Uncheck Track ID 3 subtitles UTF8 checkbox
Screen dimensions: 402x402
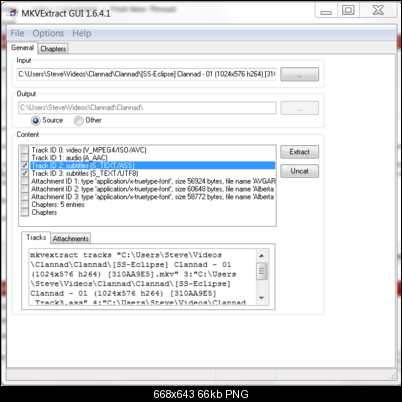coord(25,173)
